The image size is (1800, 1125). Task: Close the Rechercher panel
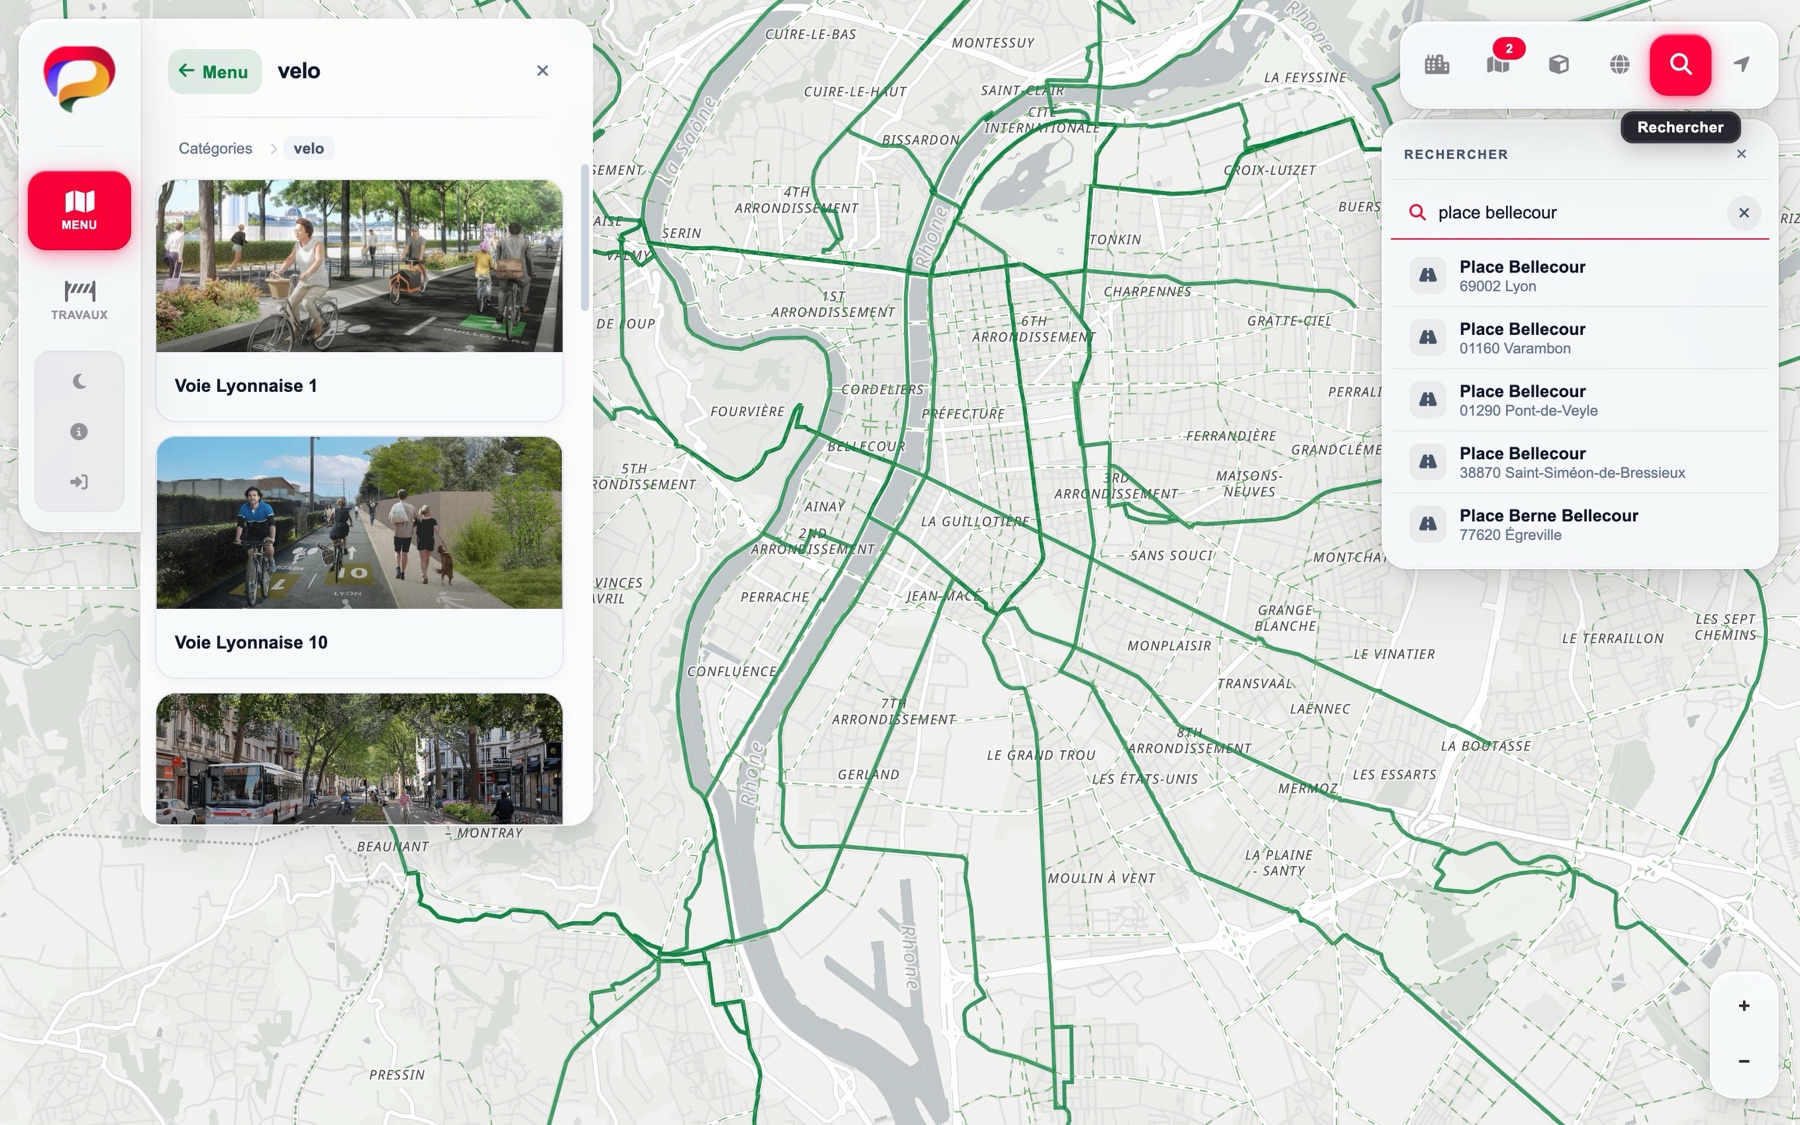pos(1742,154)
